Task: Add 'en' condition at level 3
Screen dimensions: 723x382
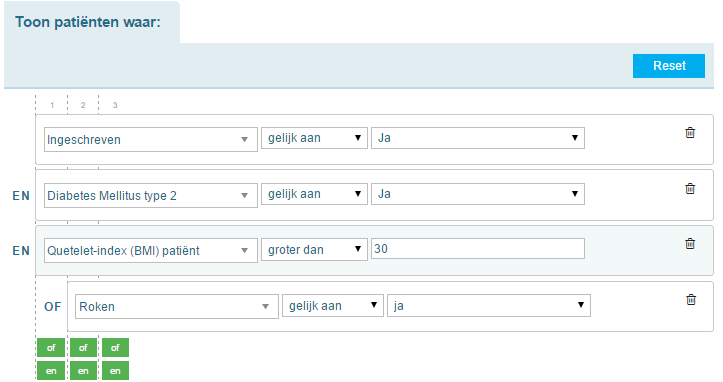Action: pyautogui.click(x=115, y=370)
